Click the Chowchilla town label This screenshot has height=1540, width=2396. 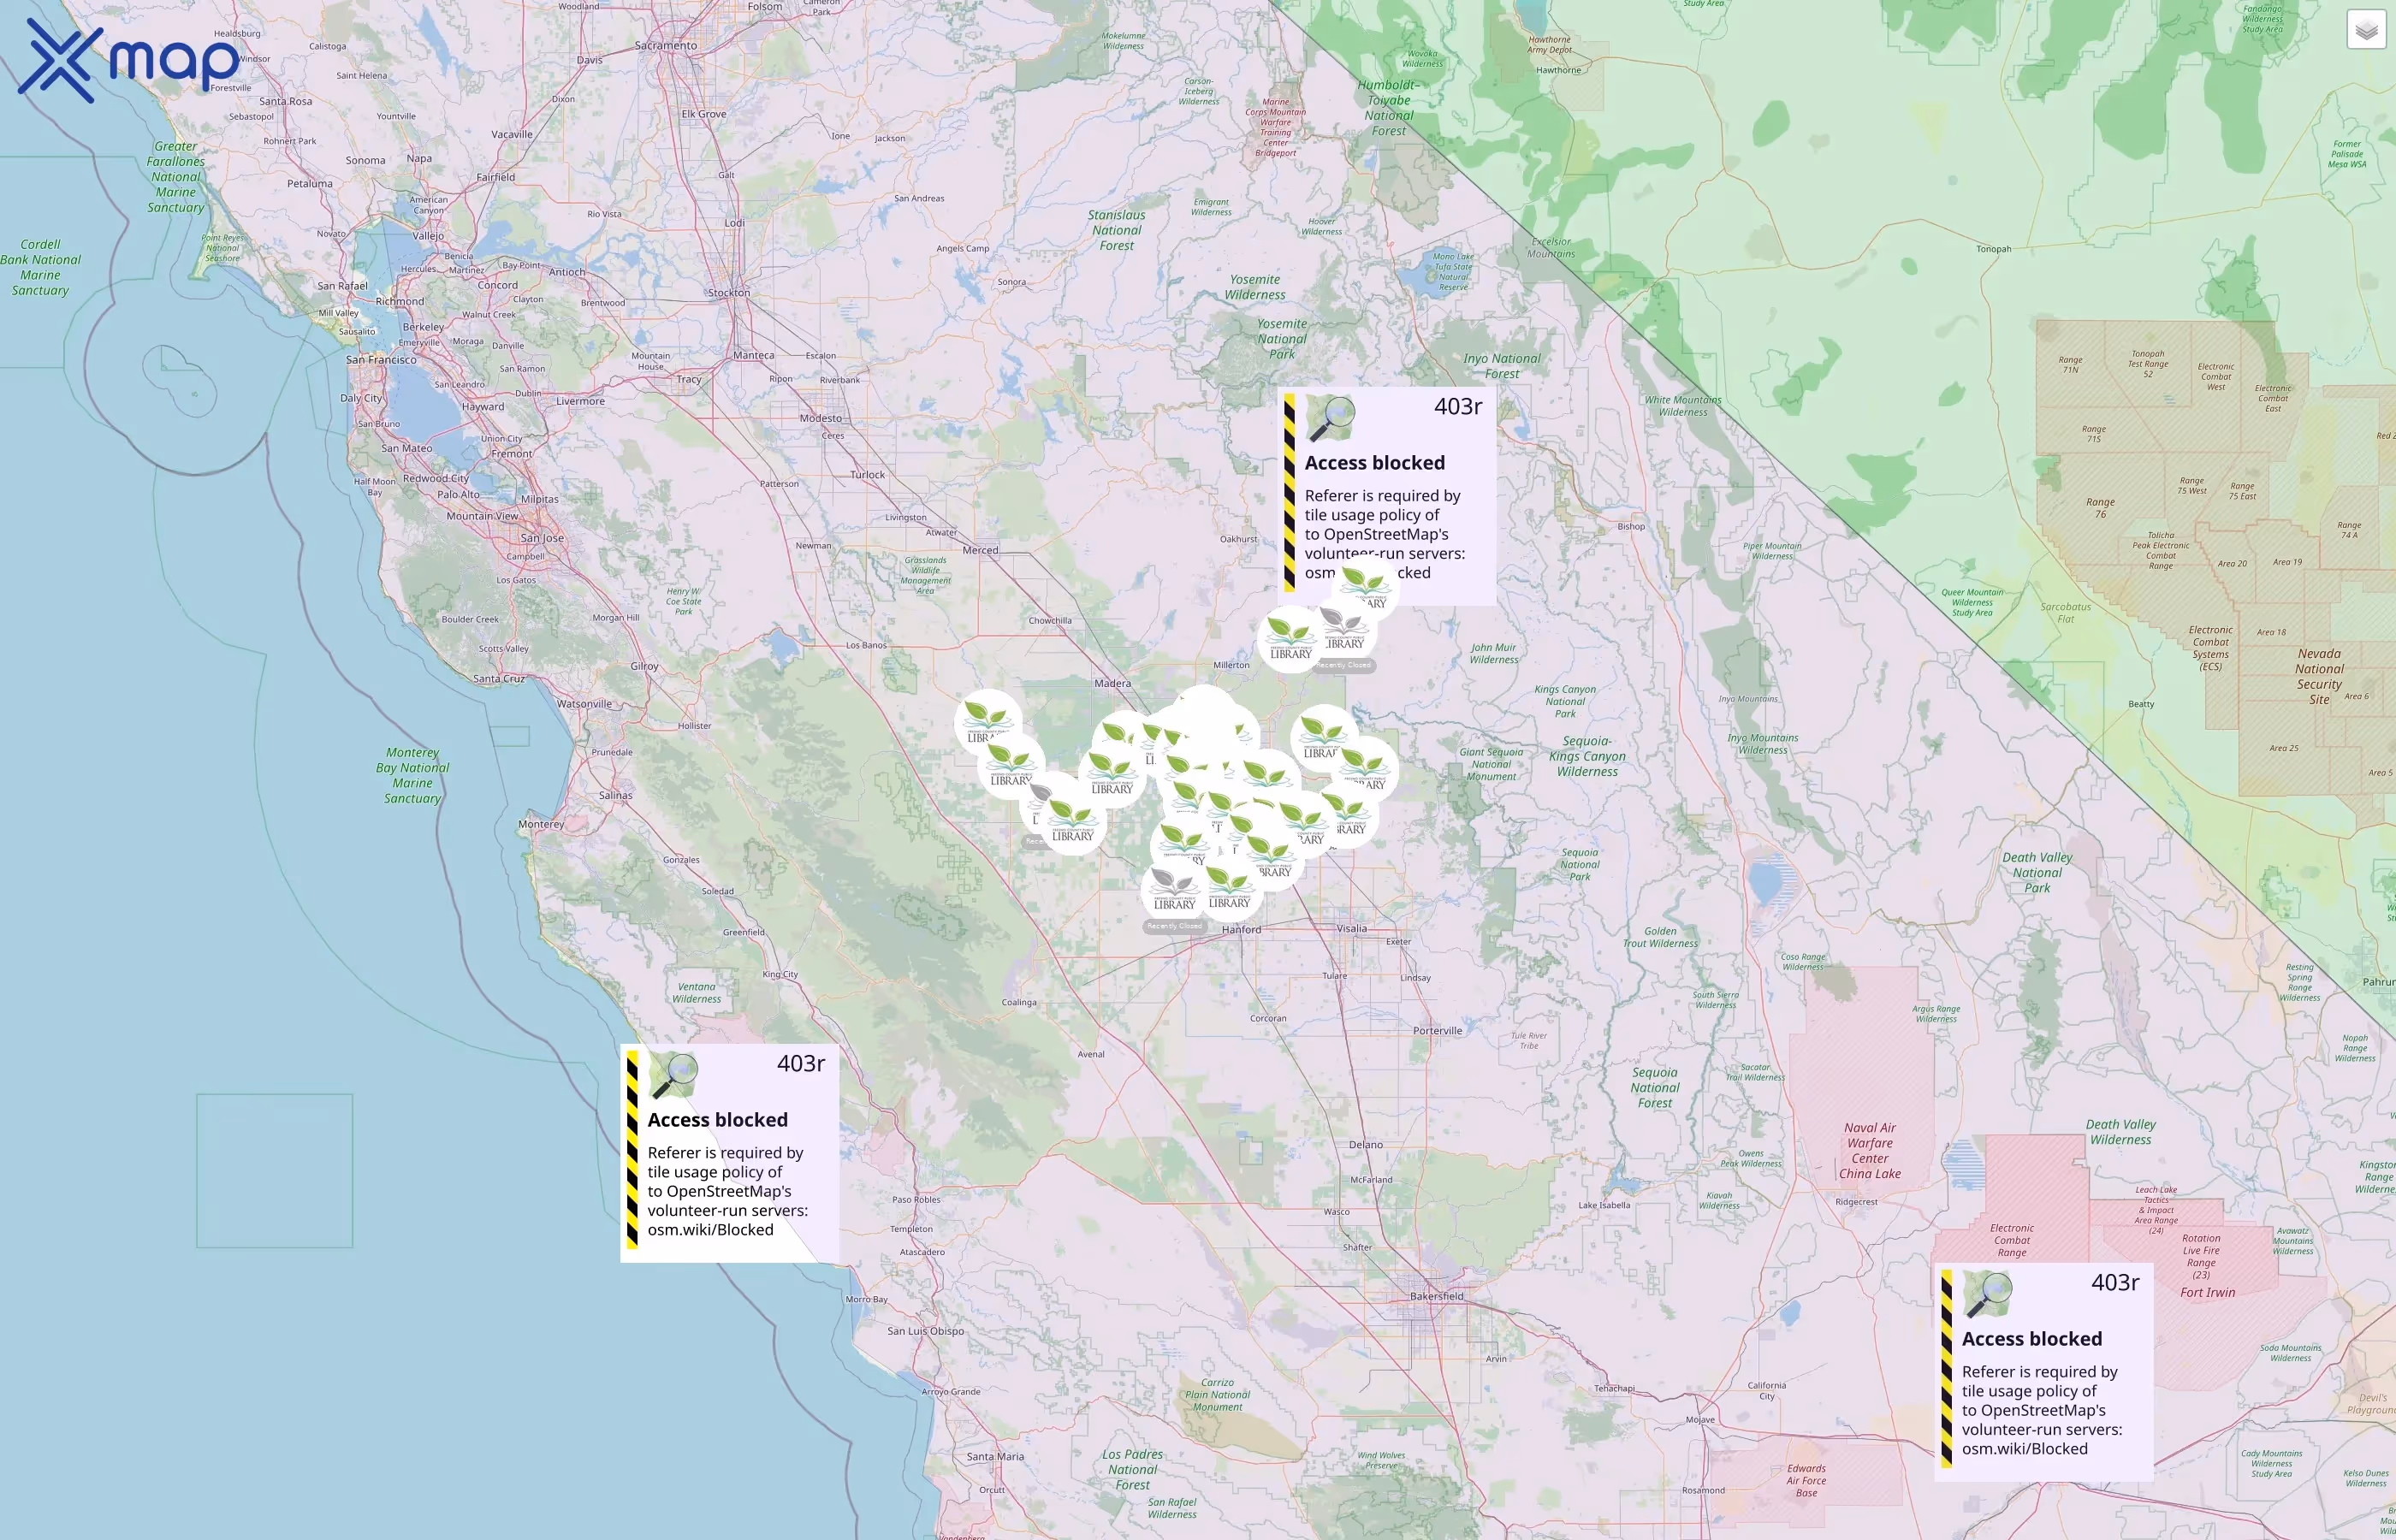1050,621
